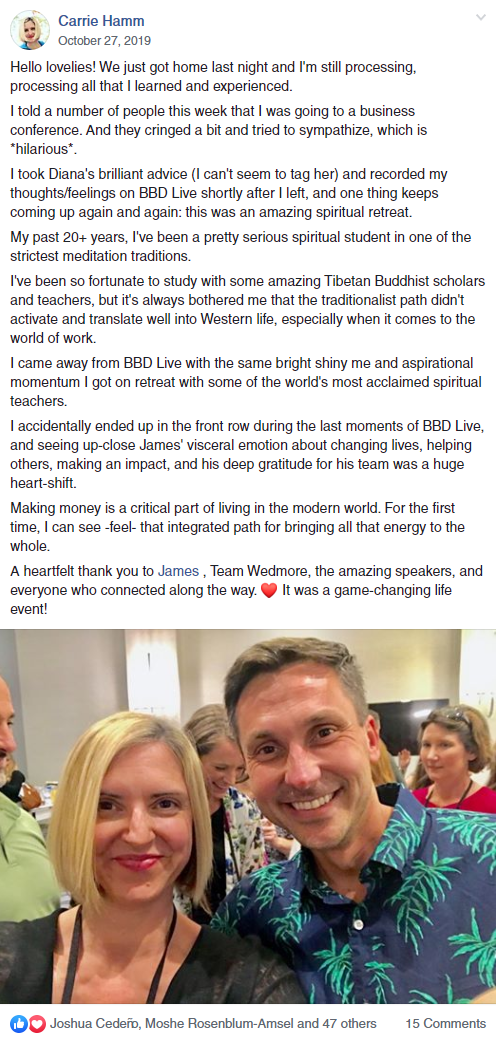The width and height of the screenshot is (496, 1042).
Task: Click the paragraph about Tibetan Buddhist scholars
Action: pos(247,310)
